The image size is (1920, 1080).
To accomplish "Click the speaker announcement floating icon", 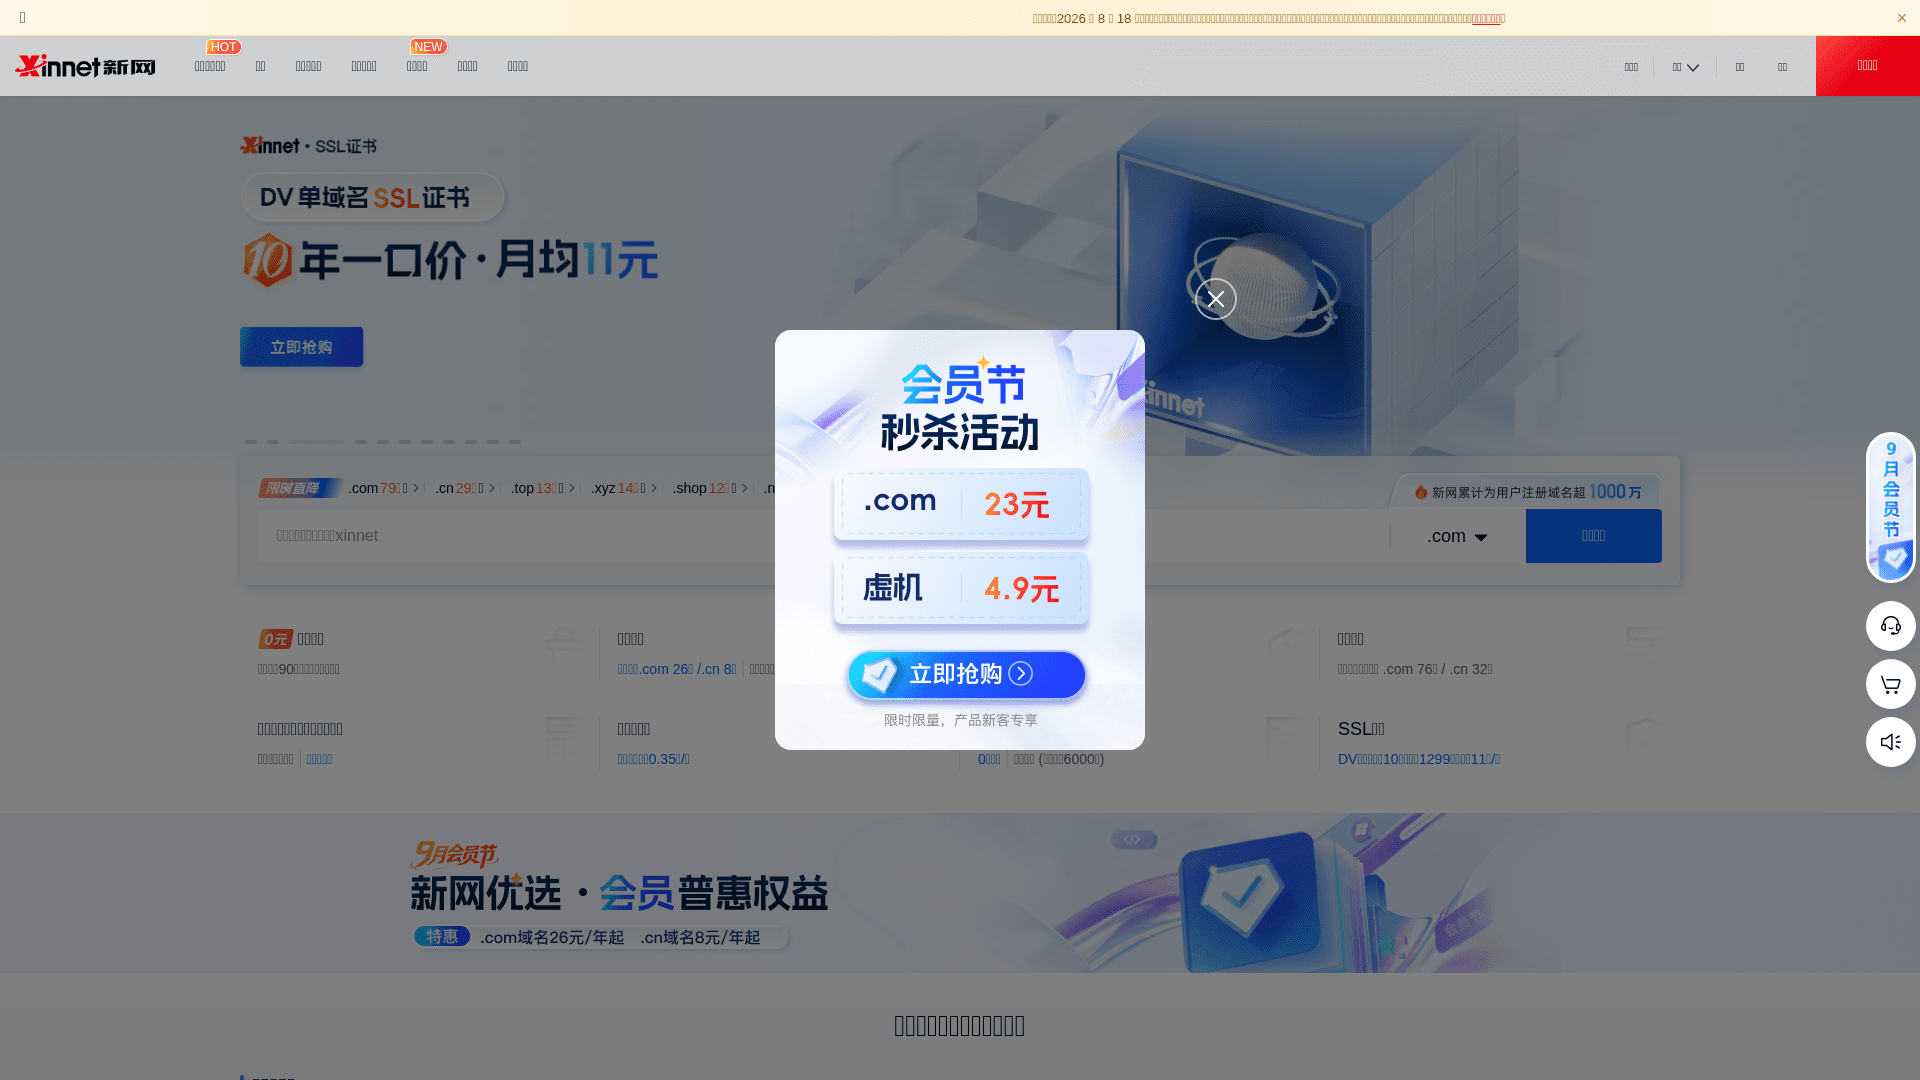I will pos(1891,742).
